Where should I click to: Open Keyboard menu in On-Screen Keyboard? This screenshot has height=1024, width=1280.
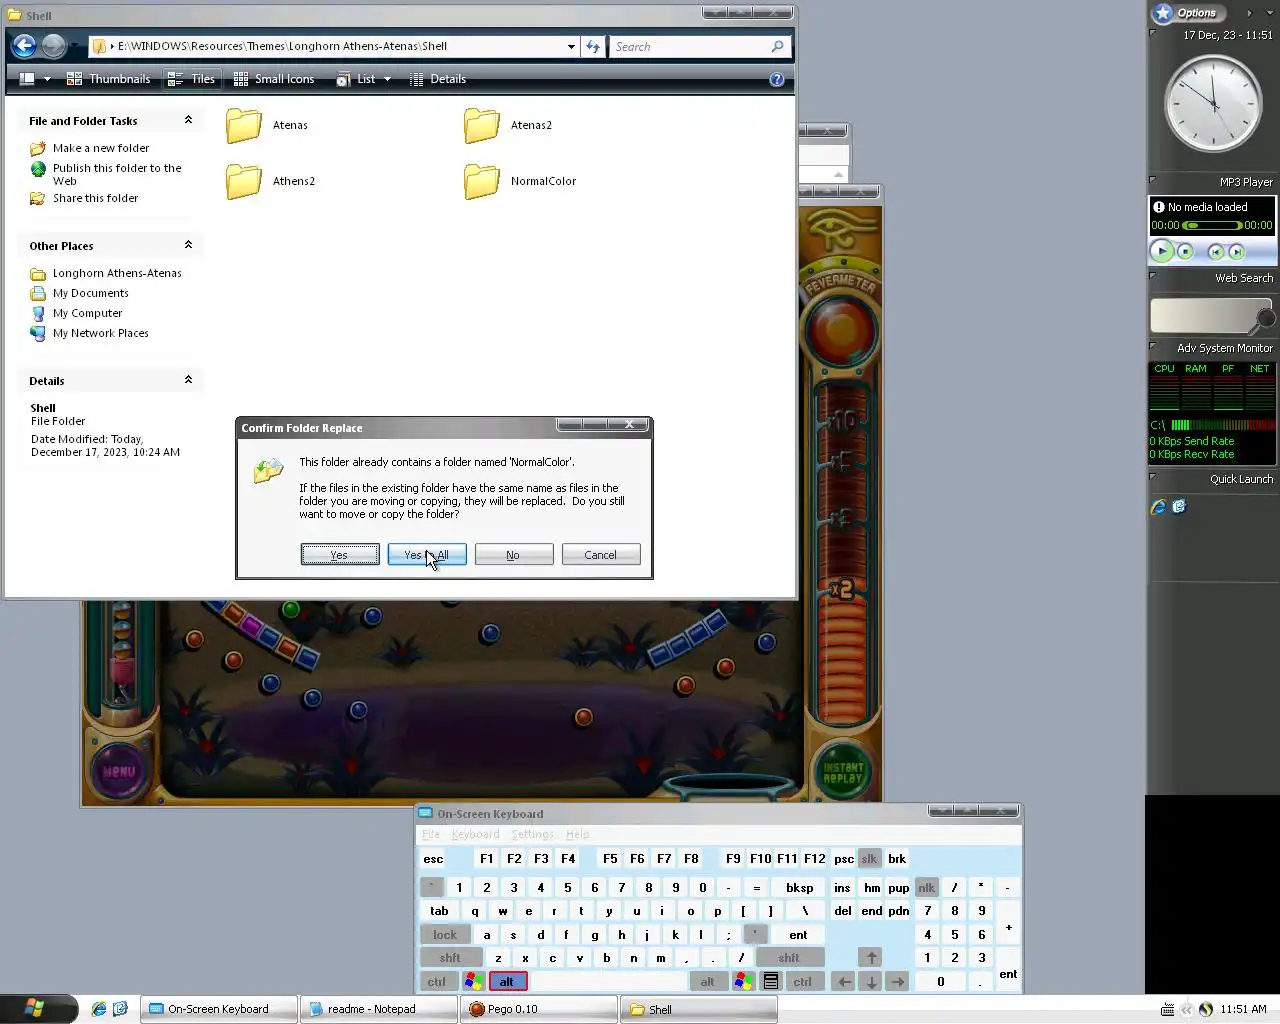[x=475, y=834]
